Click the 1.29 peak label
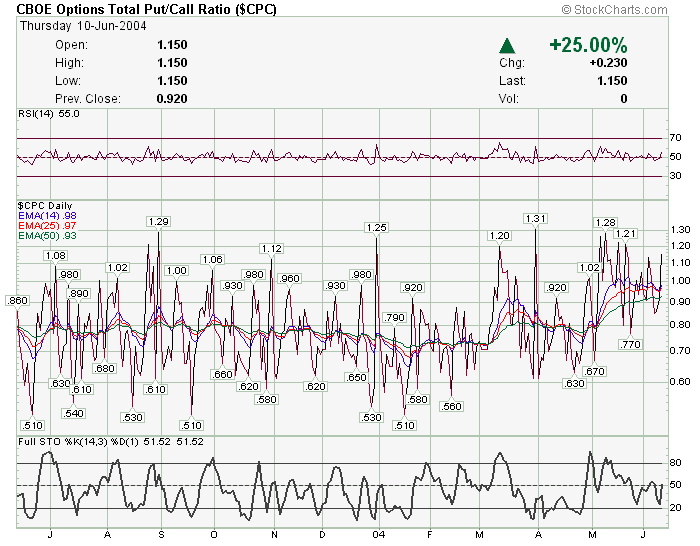700x546 pixels. click(x=158, y=221)
